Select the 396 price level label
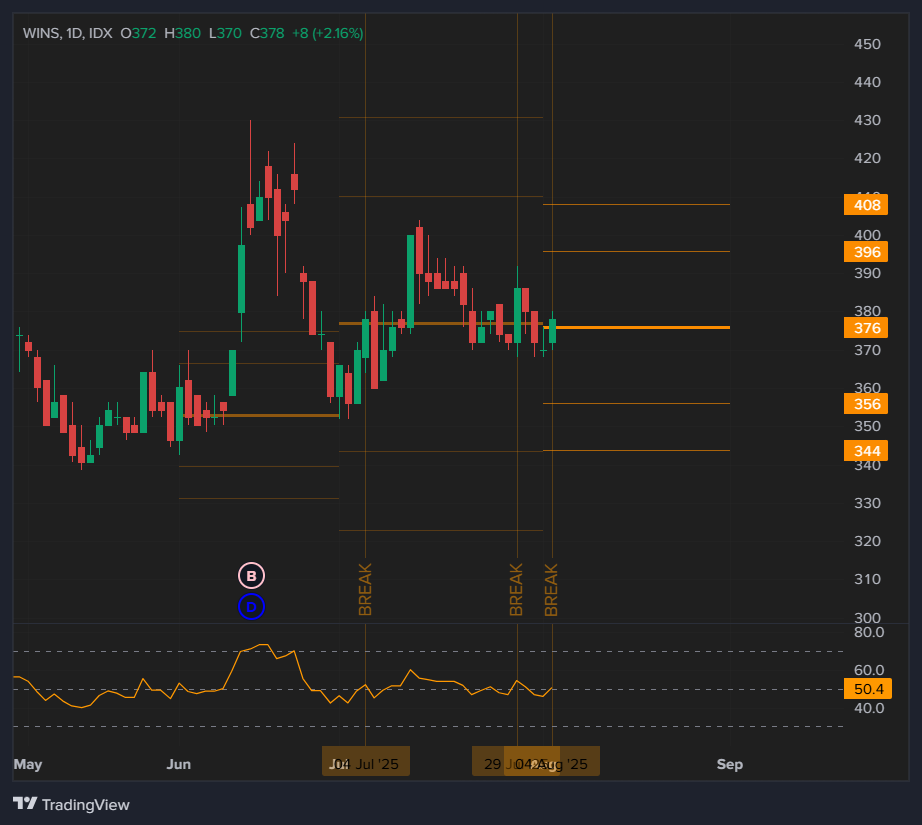This screenshot has height=825, width=922. pos(866,252)
